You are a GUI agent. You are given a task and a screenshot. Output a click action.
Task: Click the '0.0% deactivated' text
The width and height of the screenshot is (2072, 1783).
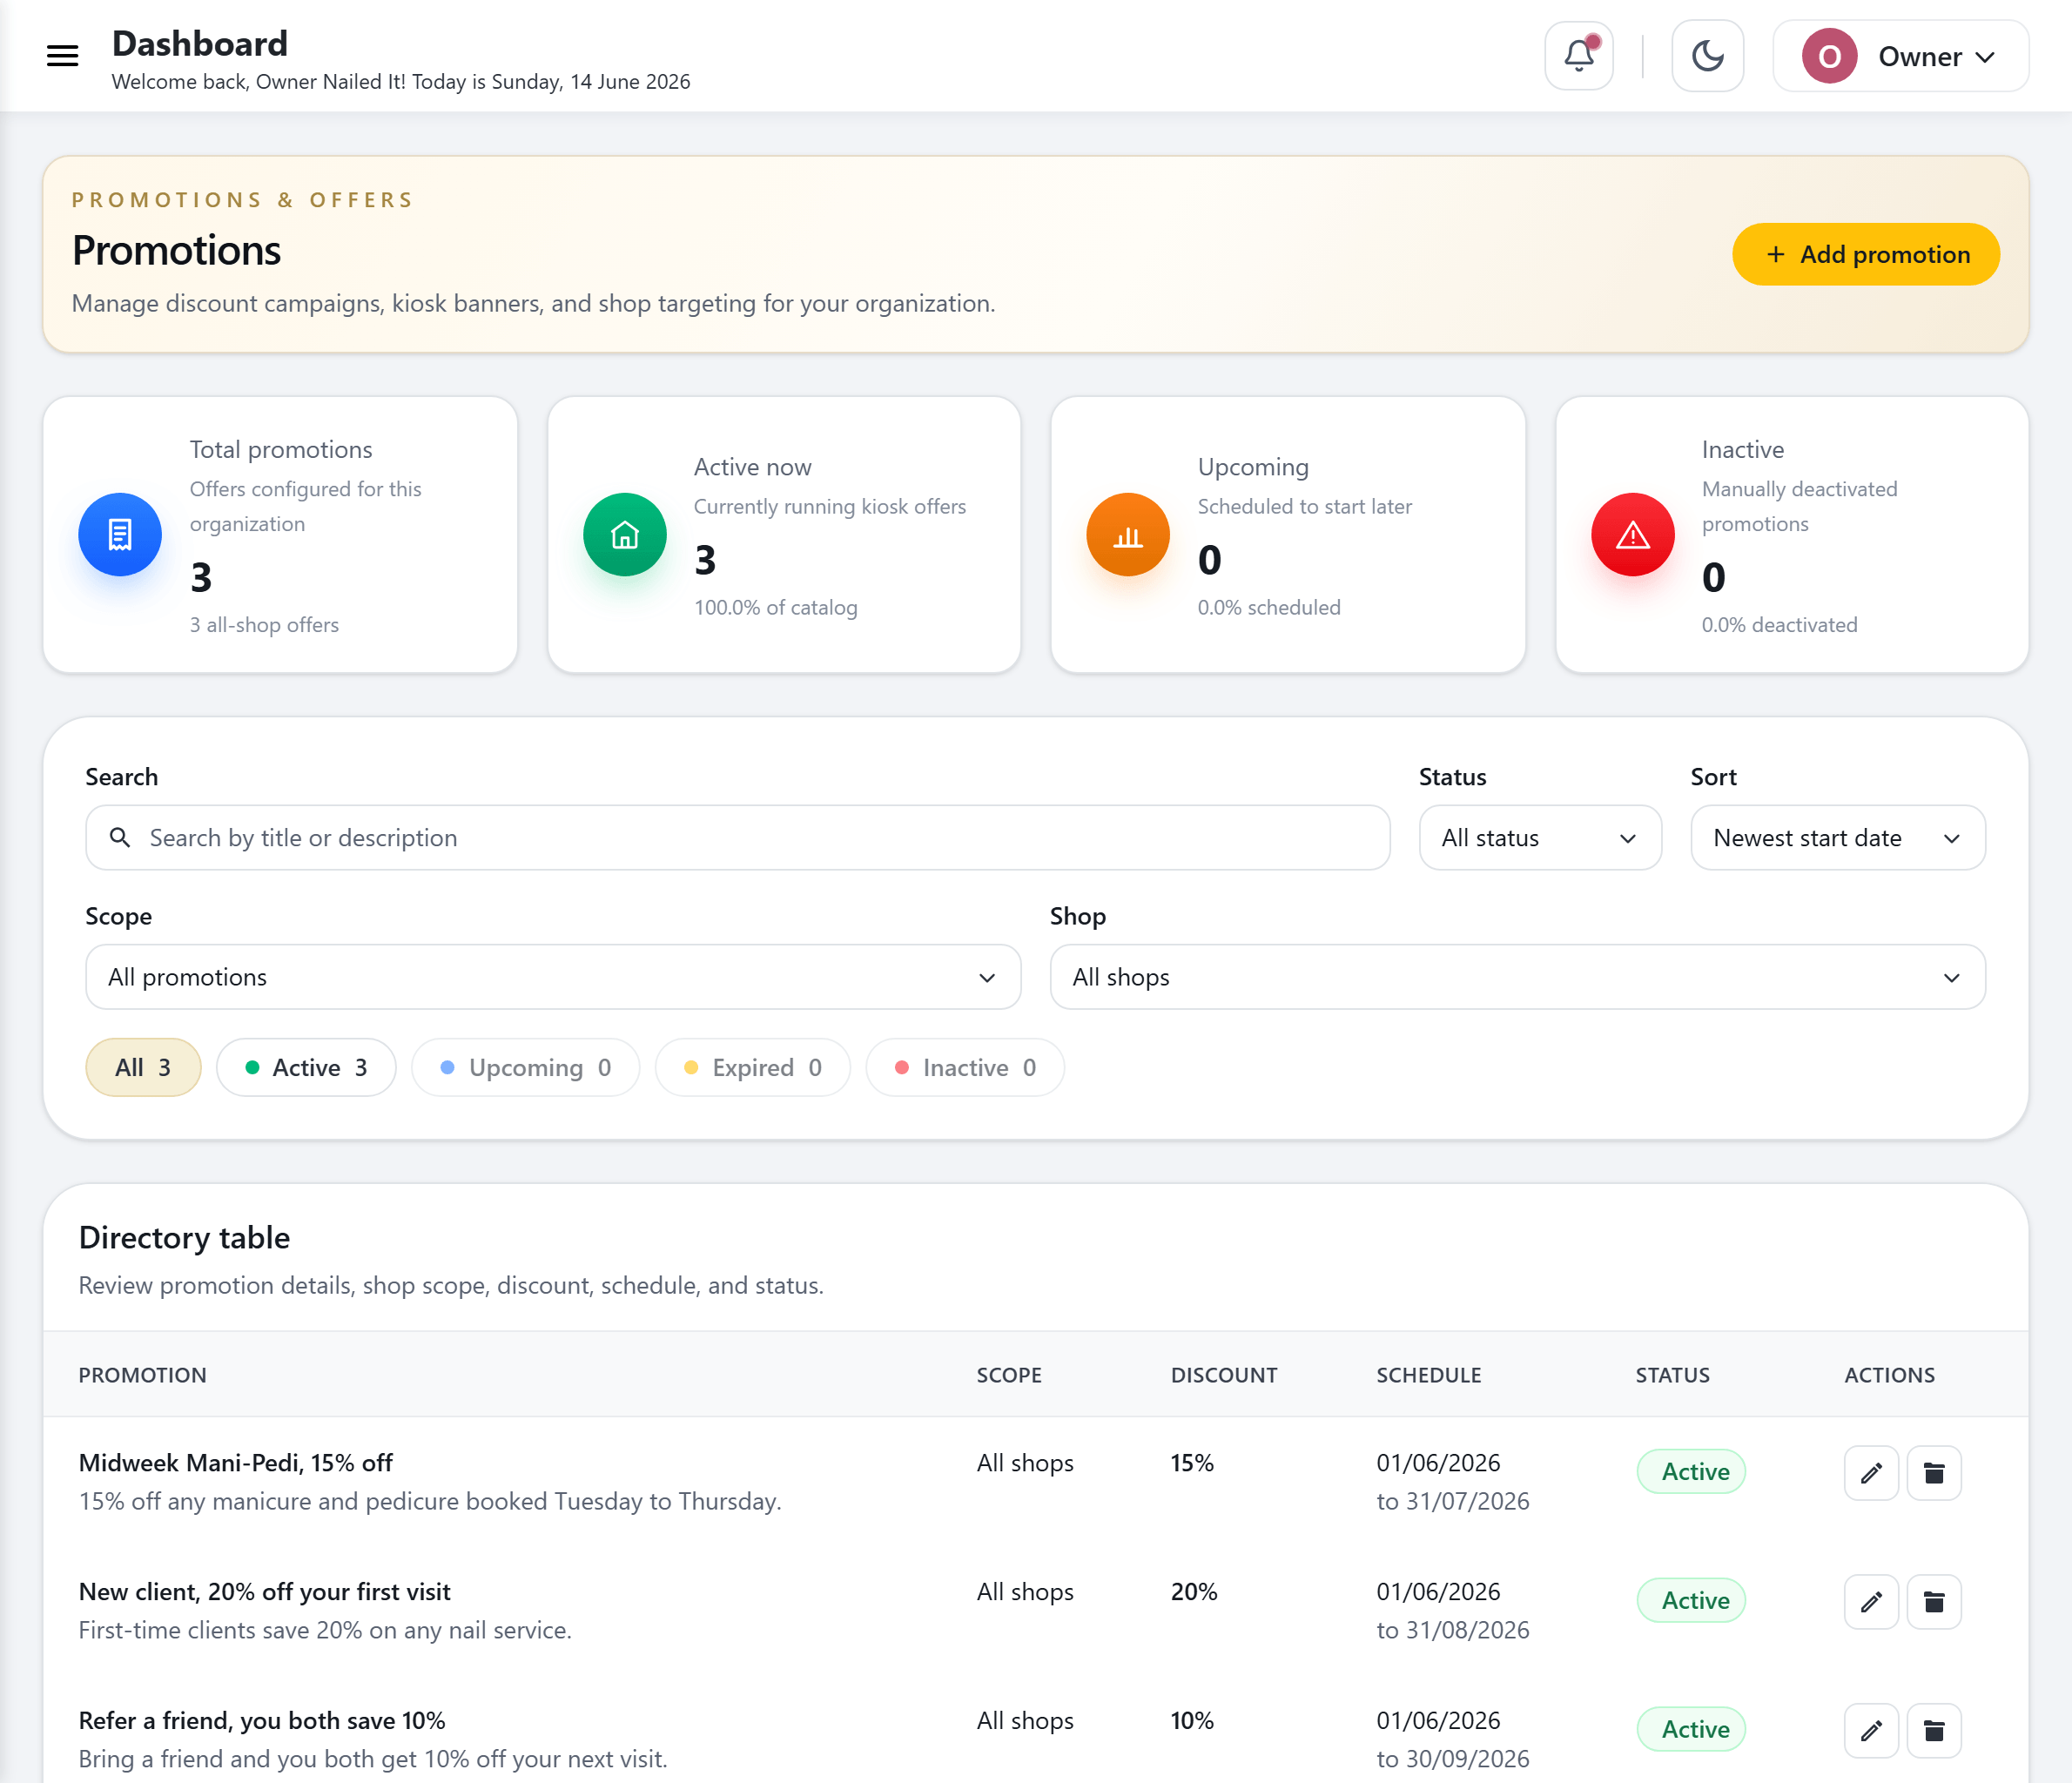tap(1780, 624)
